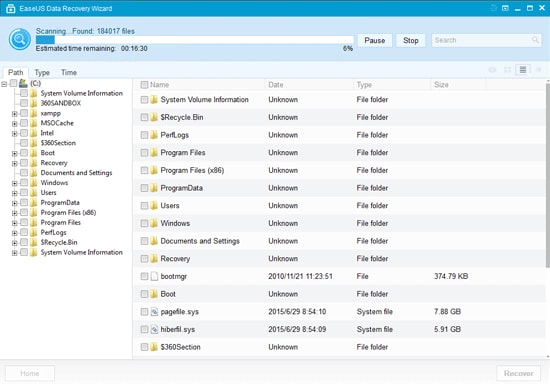Expand the PerfLogs tree node
Screen dimensions: 550x385
pos(15,233)
